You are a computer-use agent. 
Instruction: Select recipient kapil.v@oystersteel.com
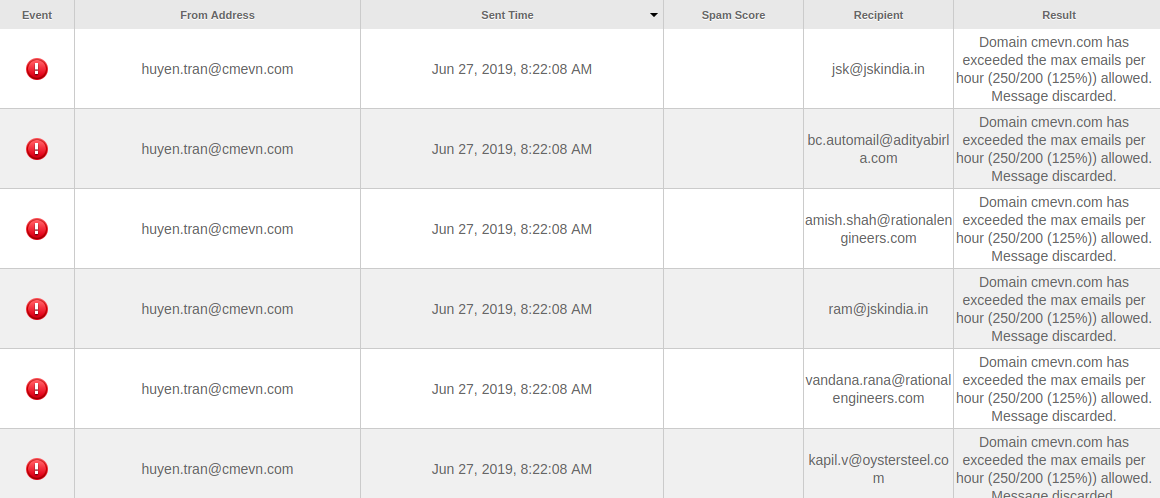pos(878,468)
